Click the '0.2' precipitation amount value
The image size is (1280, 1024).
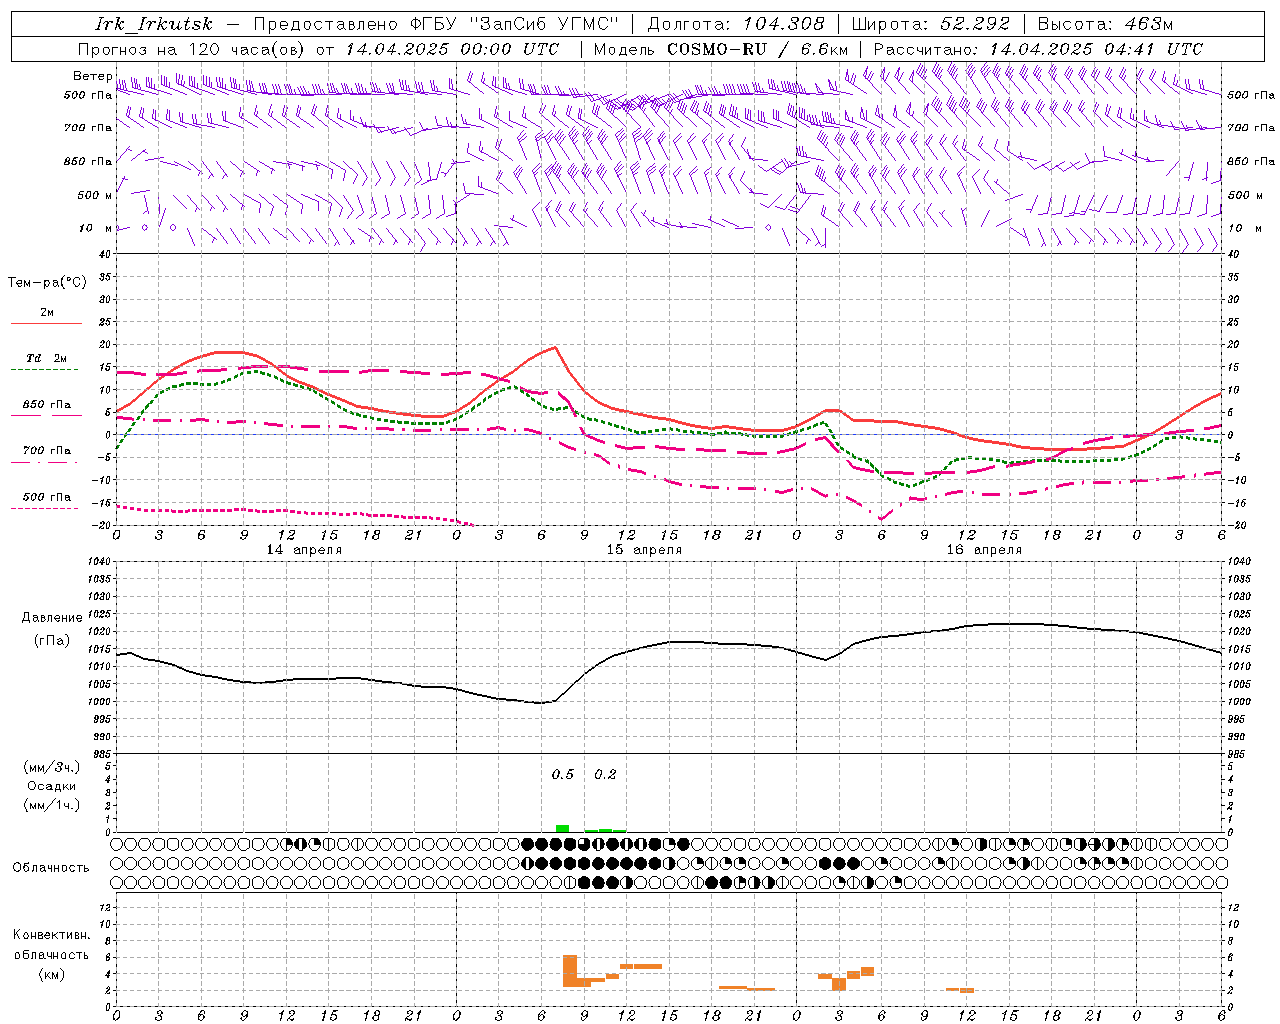point(606,774)
